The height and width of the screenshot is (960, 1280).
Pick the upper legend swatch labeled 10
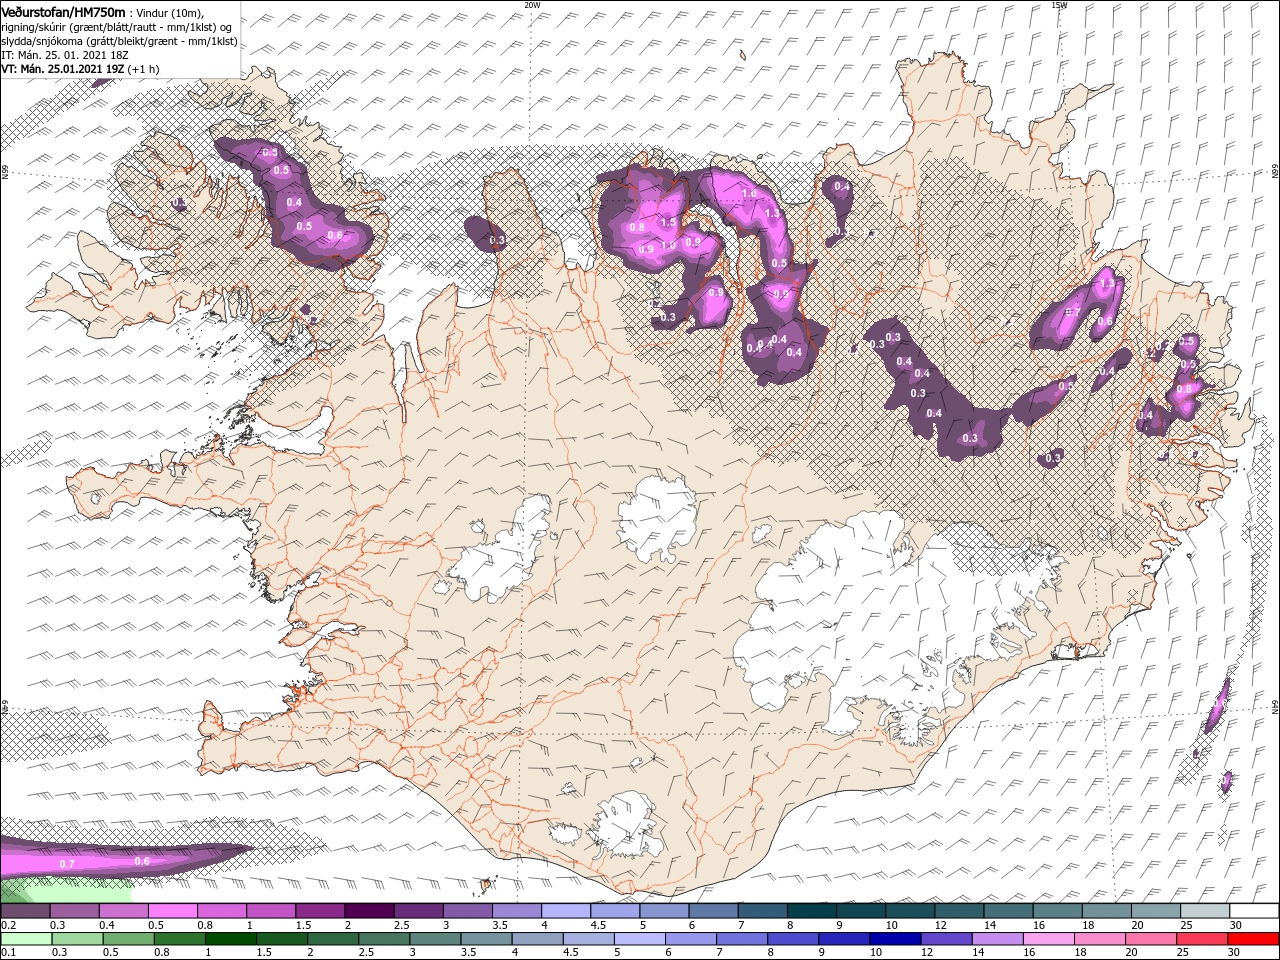[x=910, y=911]
